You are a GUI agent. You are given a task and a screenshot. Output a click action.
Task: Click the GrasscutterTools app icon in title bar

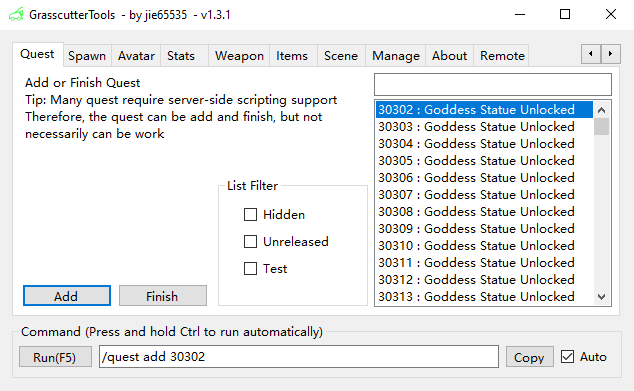(16, 15)
